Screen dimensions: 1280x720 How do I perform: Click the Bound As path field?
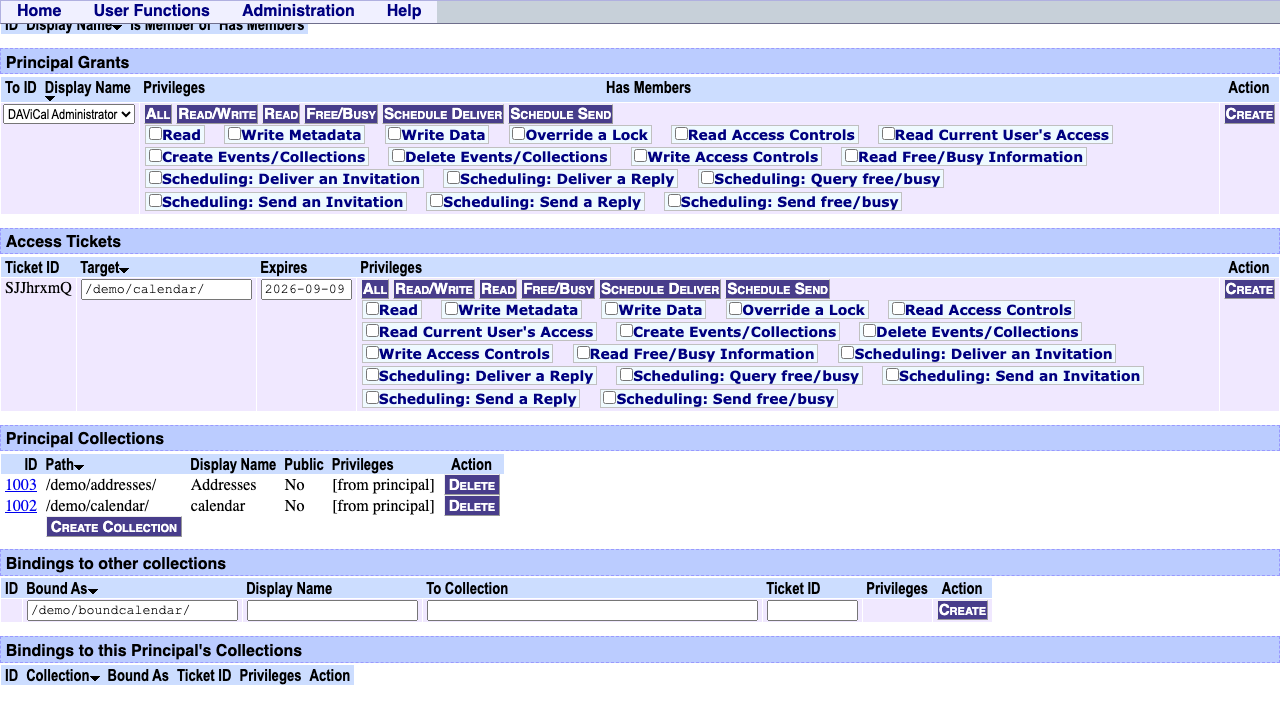coord(132,610)
